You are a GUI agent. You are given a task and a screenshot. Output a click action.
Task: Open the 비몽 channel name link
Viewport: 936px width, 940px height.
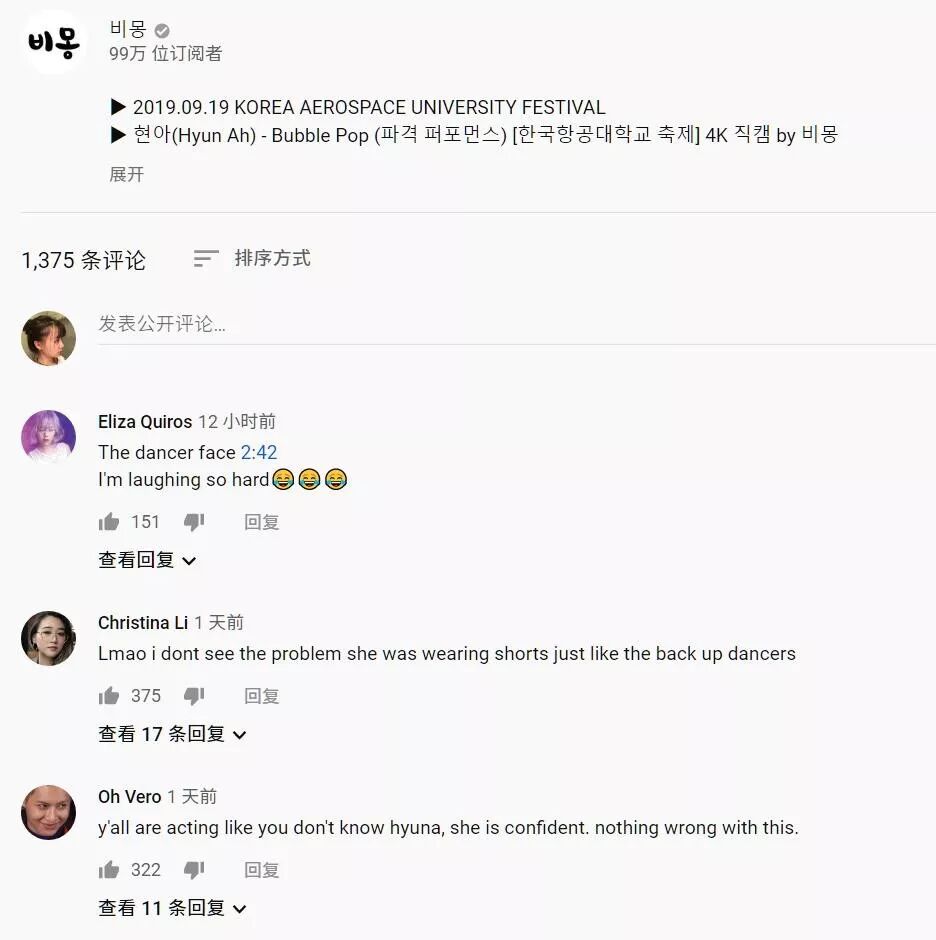(128, 29)
